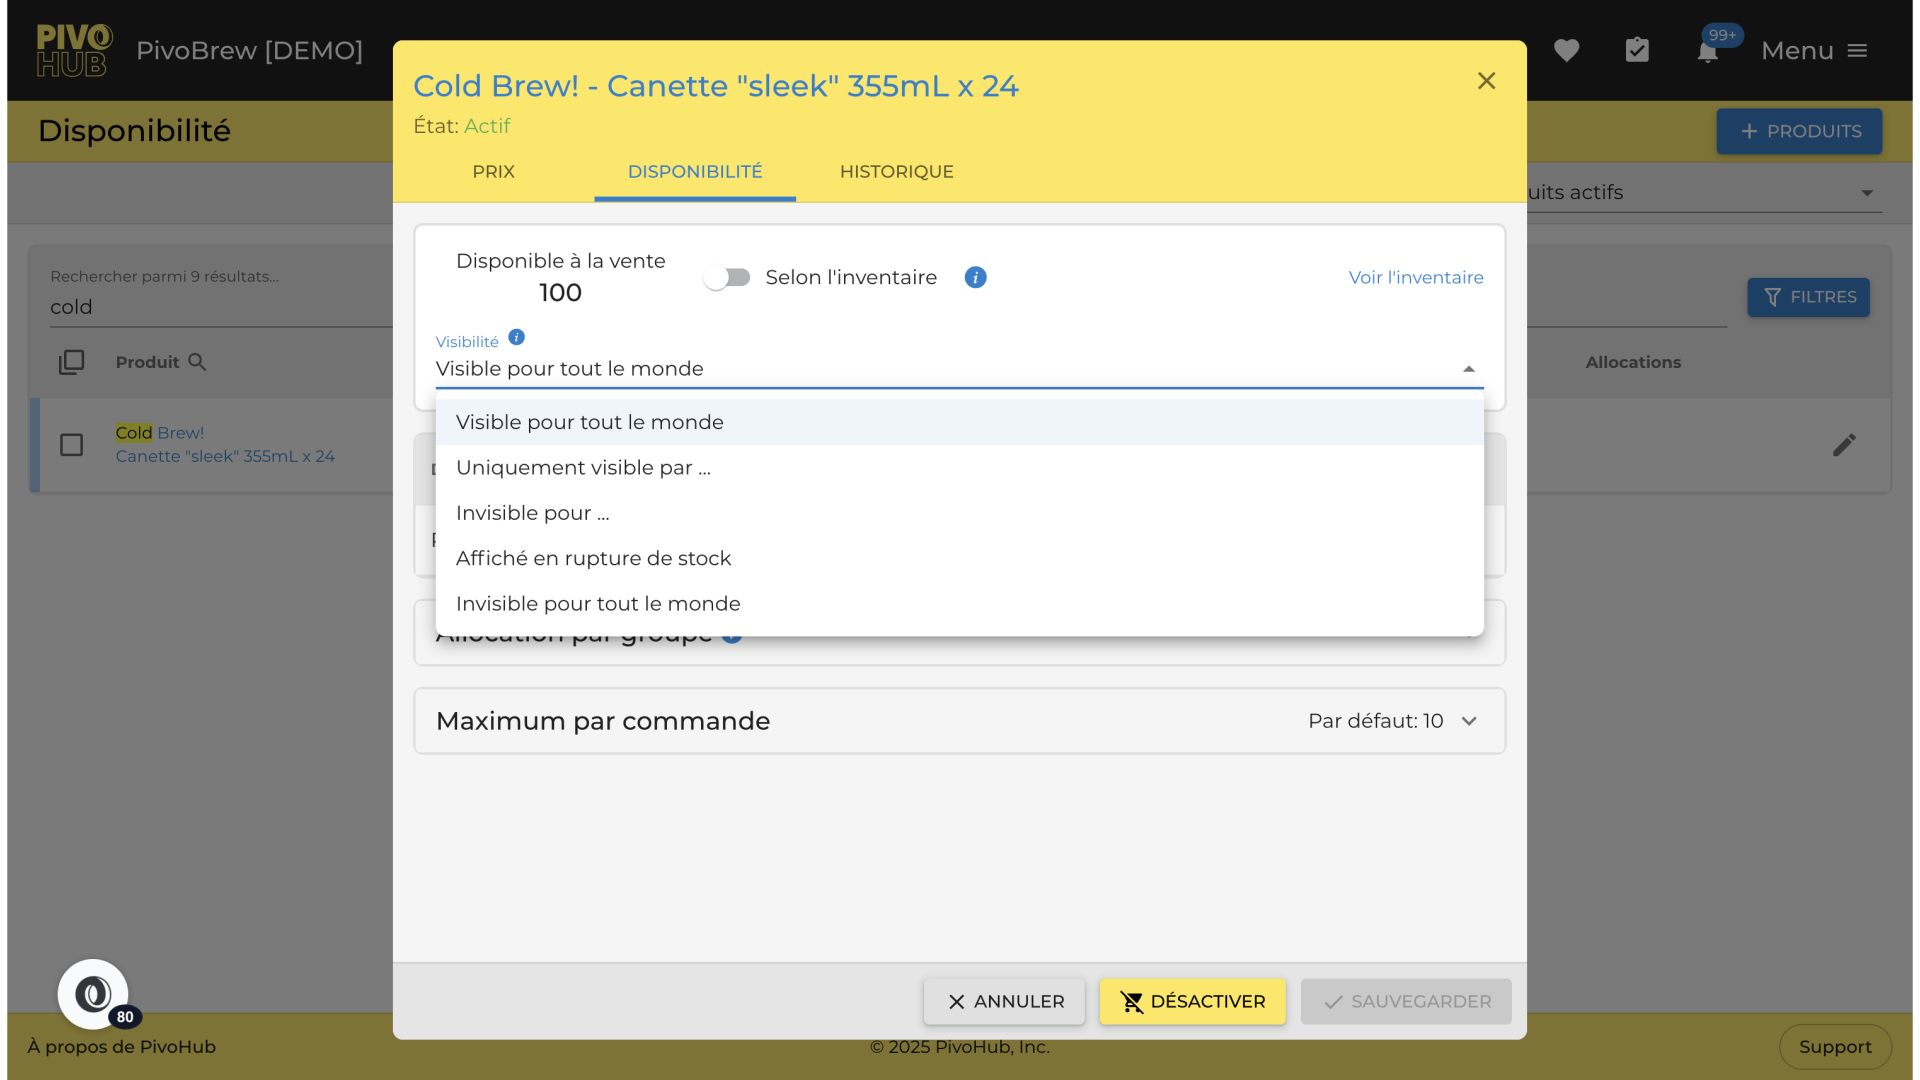Select 'Affiché en rupture de stock' option
The height and width of the screenshot is (1080, 1920).
coord(593,558)
